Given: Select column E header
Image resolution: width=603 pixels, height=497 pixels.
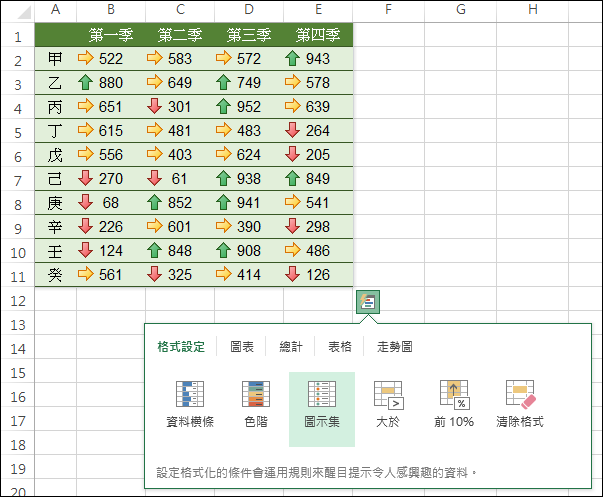Looking at the screenshot, I should (x=318, y=10).
